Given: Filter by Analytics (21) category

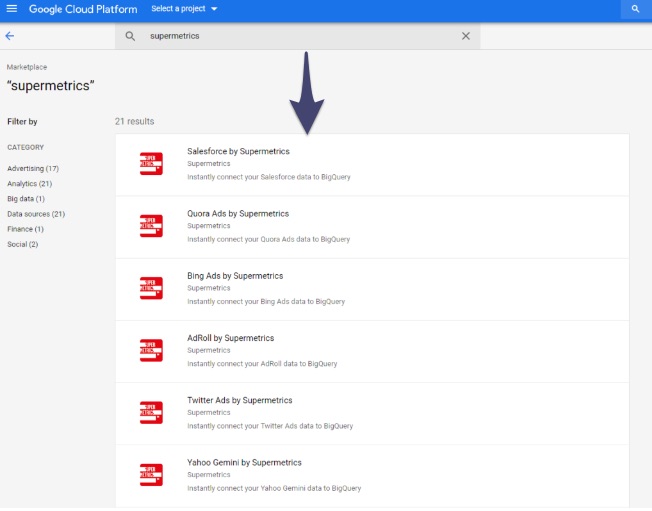Looking at the screenshot, I should coord(30,184).
